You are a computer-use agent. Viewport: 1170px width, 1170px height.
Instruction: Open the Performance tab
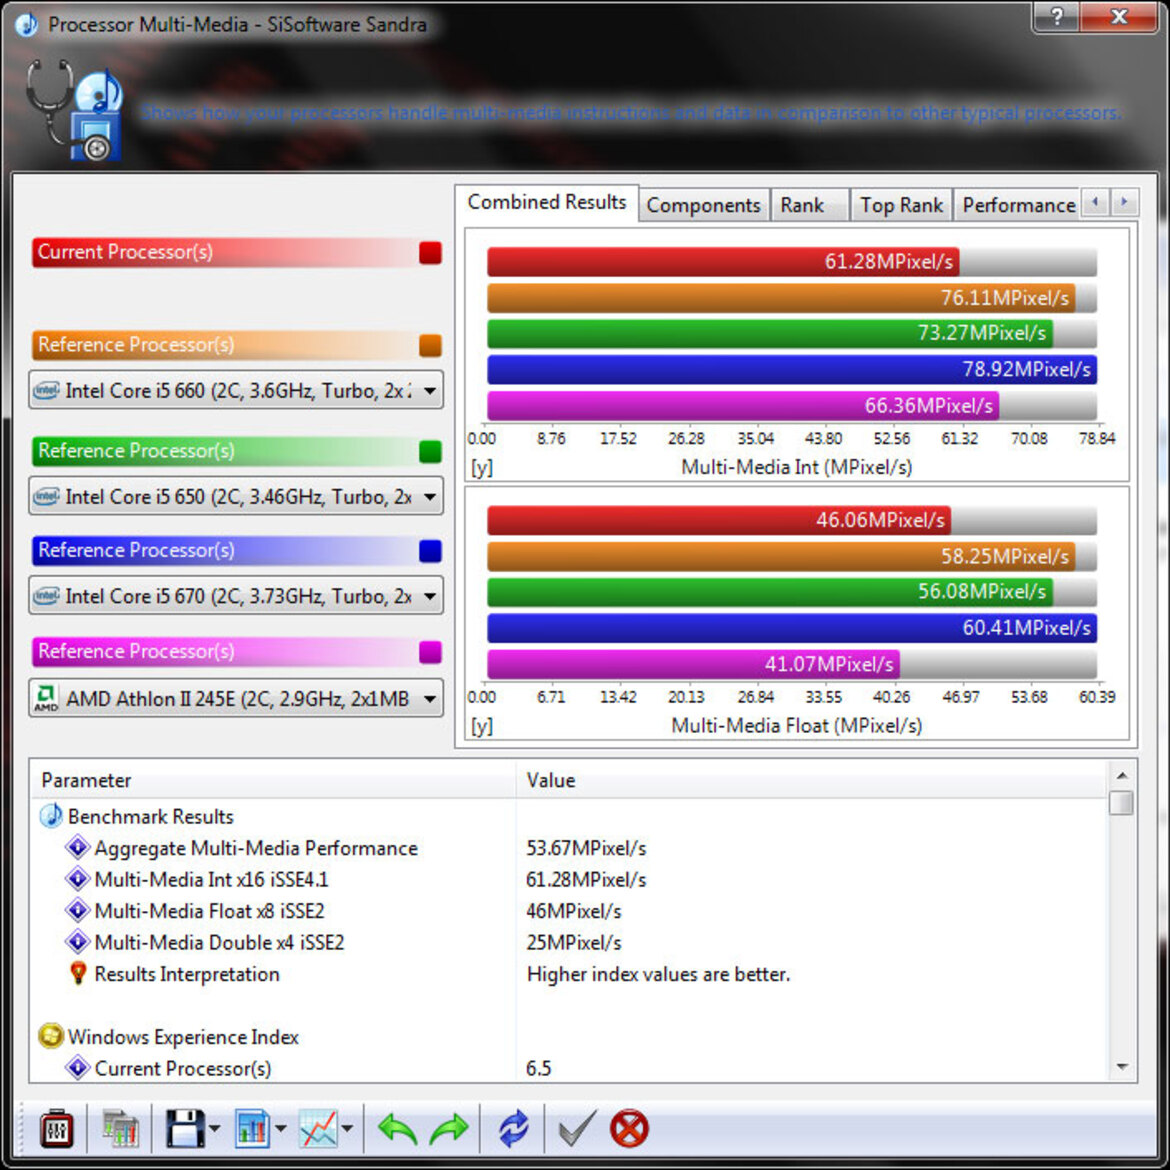pos(1018,205)
